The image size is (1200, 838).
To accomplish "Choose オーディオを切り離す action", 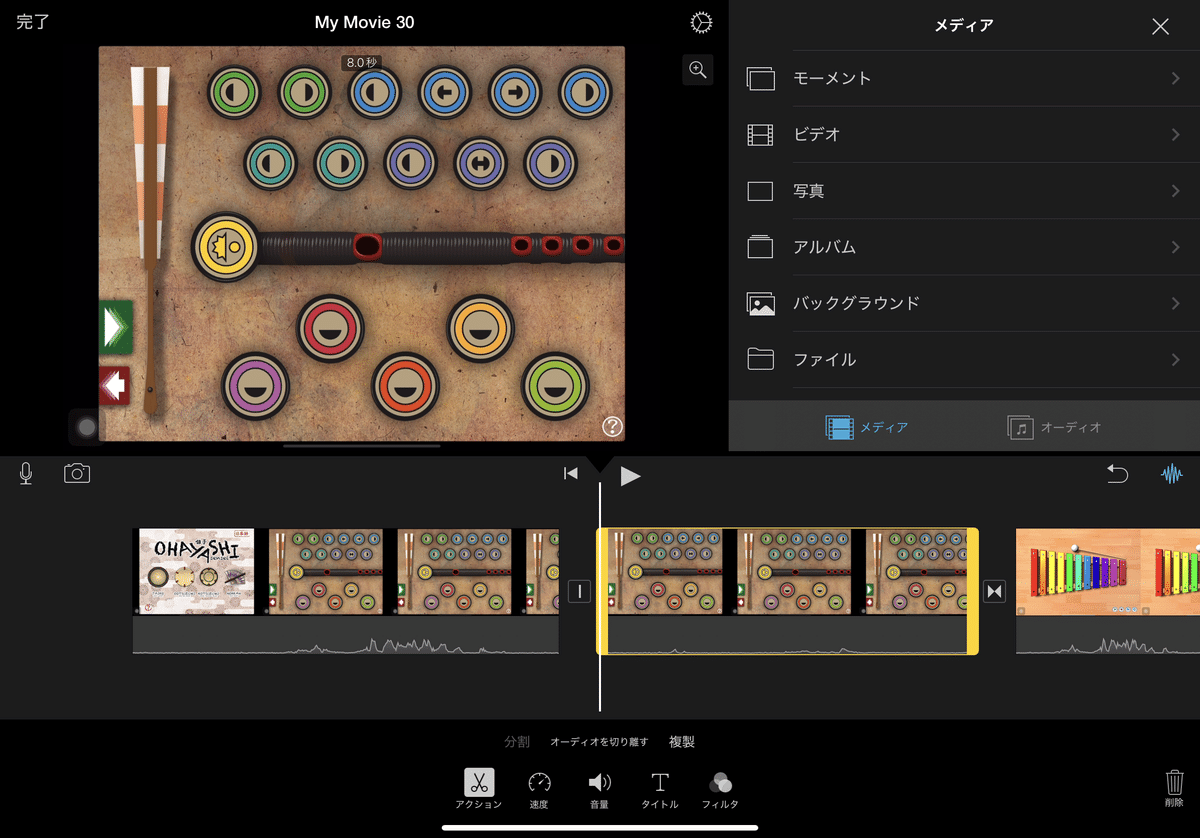I will 599,742.
